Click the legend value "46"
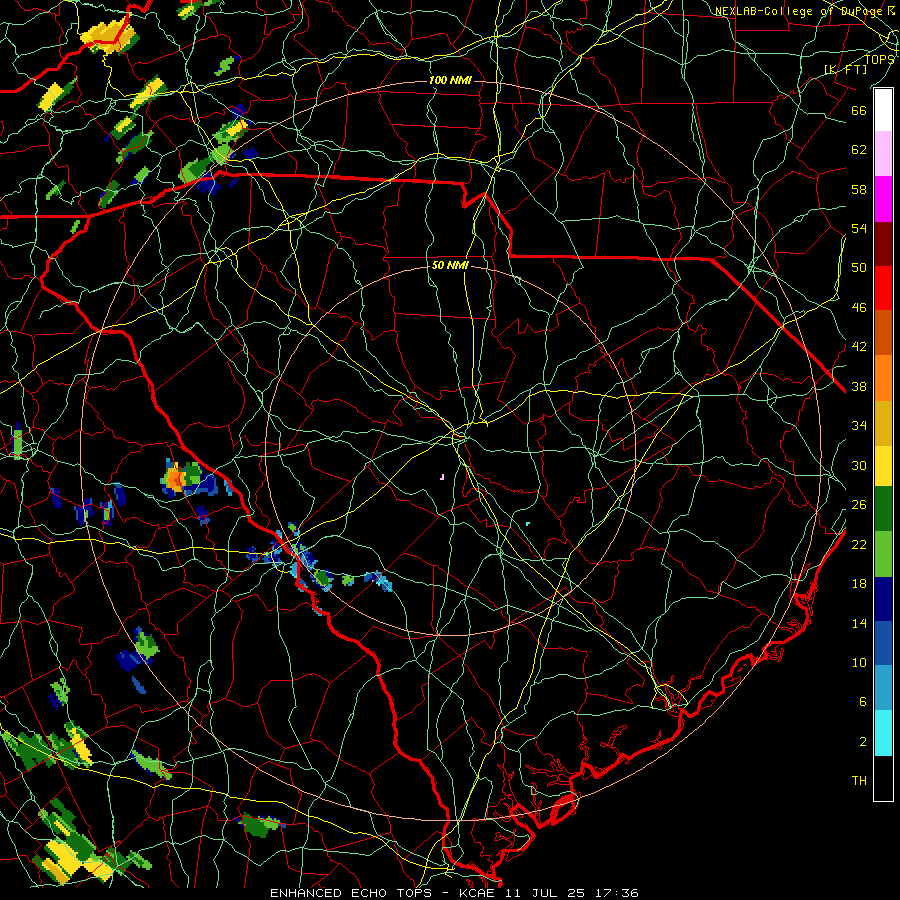Viewport: 900px width, 900px height. tap(859, 308)
